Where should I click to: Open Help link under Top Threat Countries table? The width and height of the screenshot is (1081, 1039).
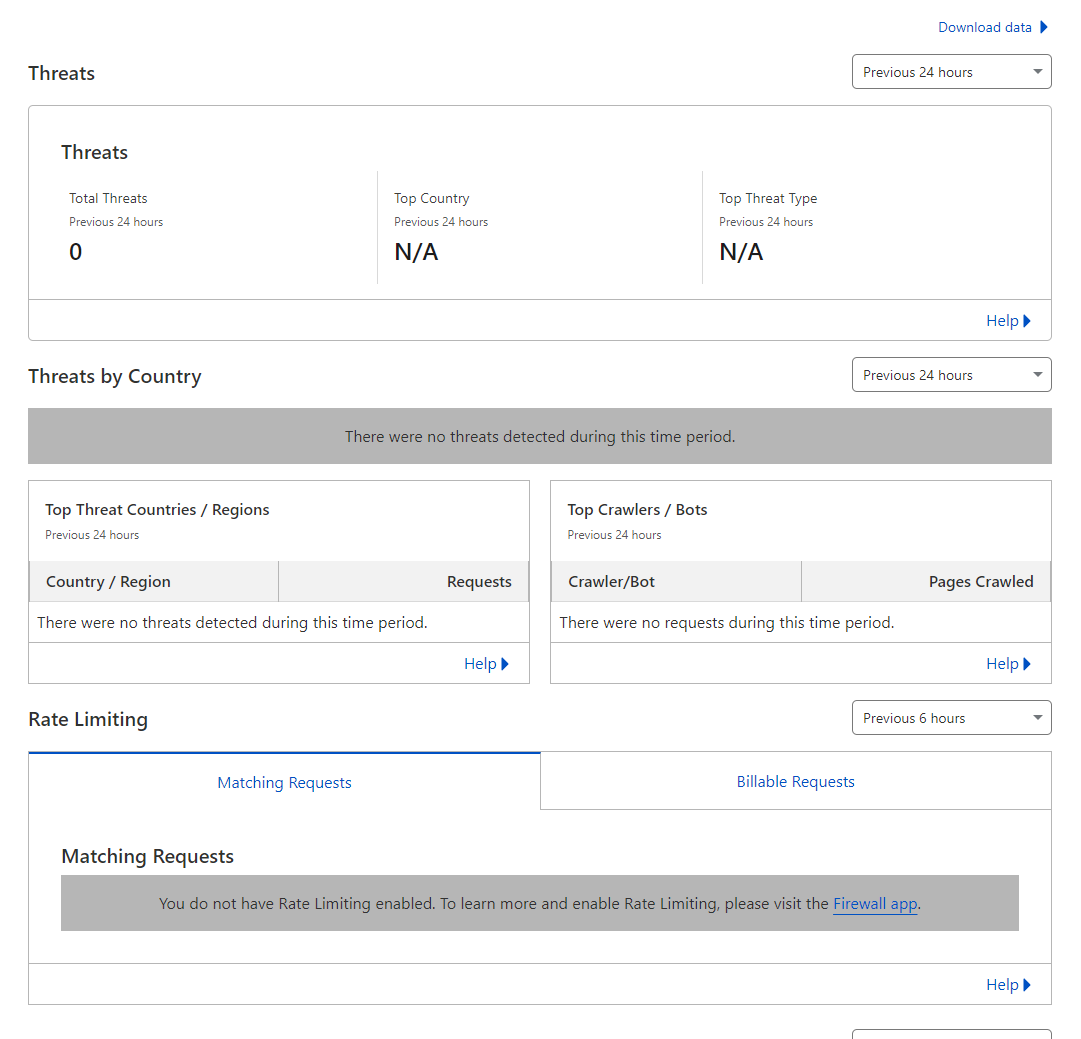(x=486, y=664)
